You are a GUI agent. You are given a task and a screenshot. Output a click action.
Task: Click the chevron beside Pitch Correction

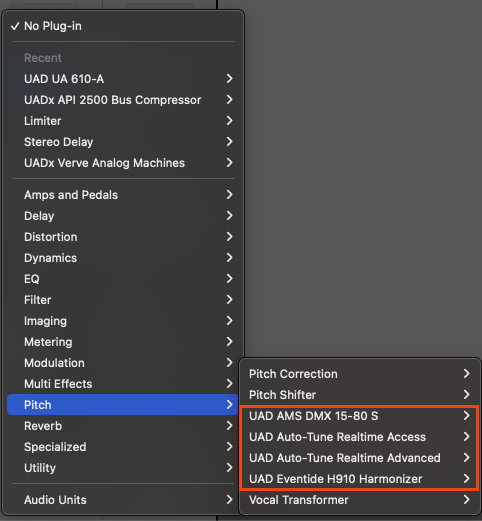[467, 374]
